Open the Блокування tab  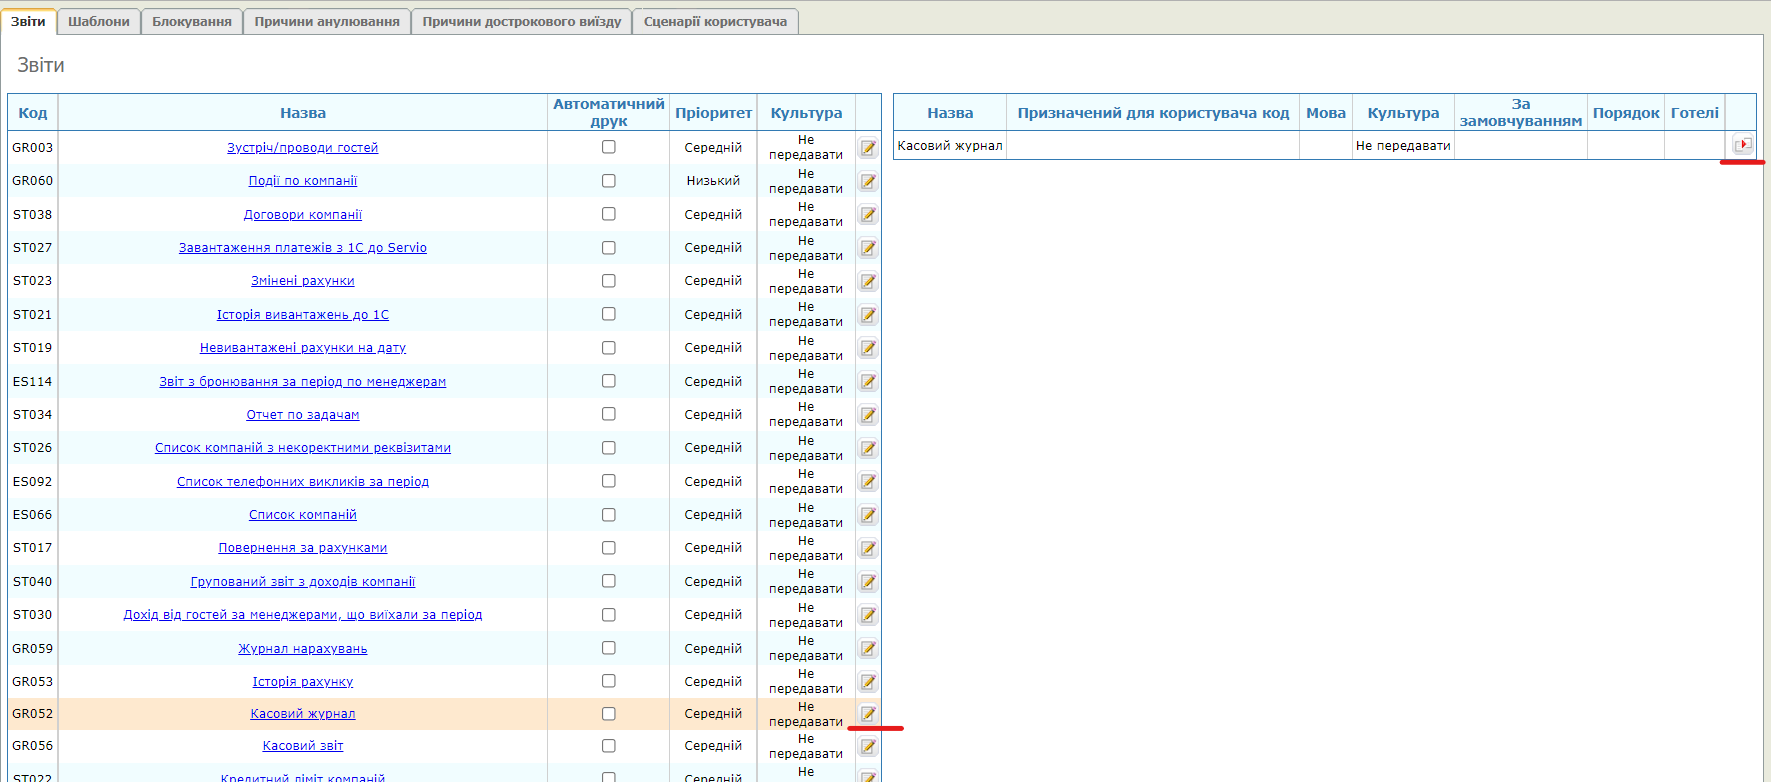point(192,21)
